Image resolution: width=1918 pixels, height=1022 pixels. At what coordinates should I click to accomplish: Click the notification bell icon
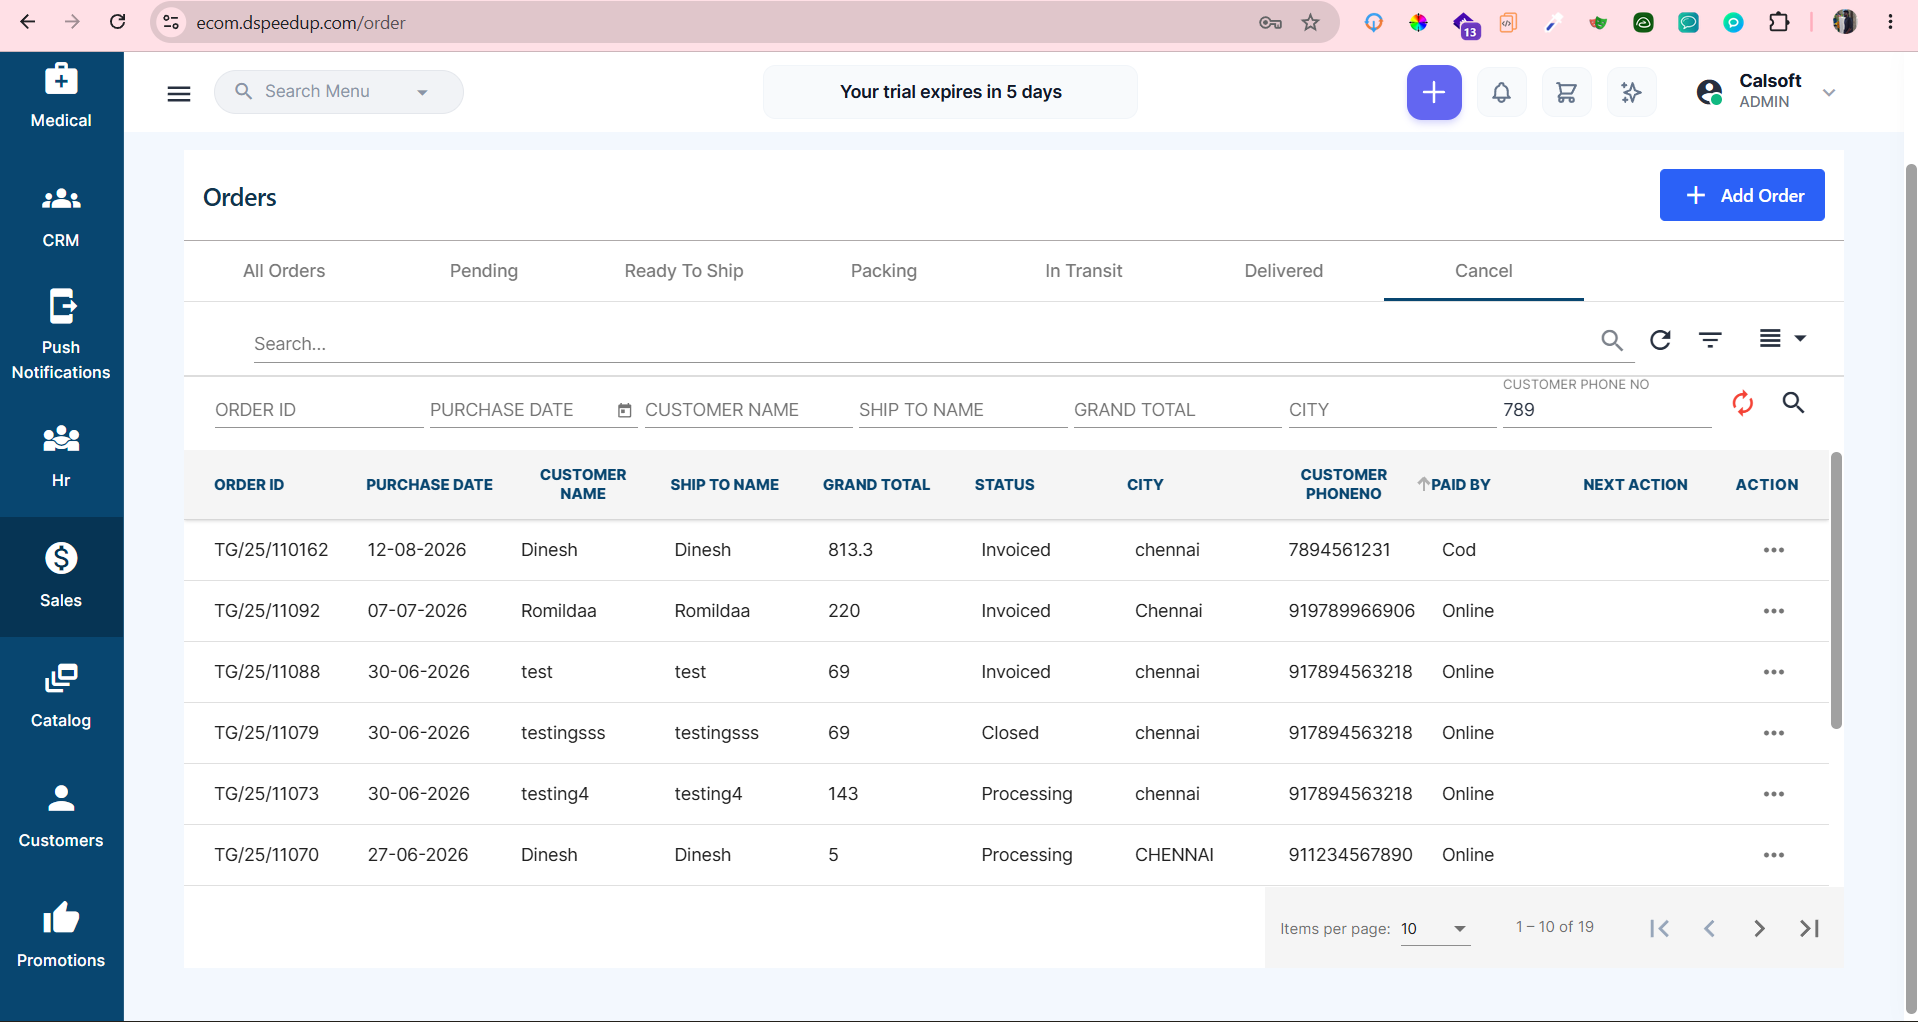click(1501, 93)
